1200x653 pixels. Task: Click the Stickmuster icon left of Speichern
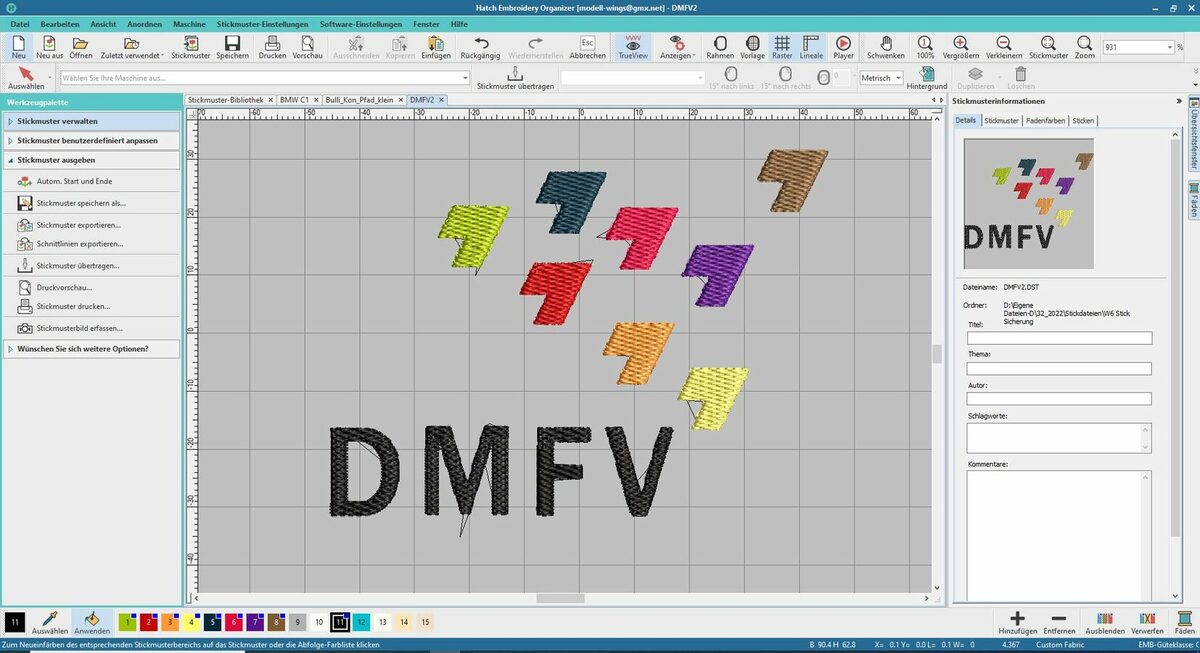point(191,47)
